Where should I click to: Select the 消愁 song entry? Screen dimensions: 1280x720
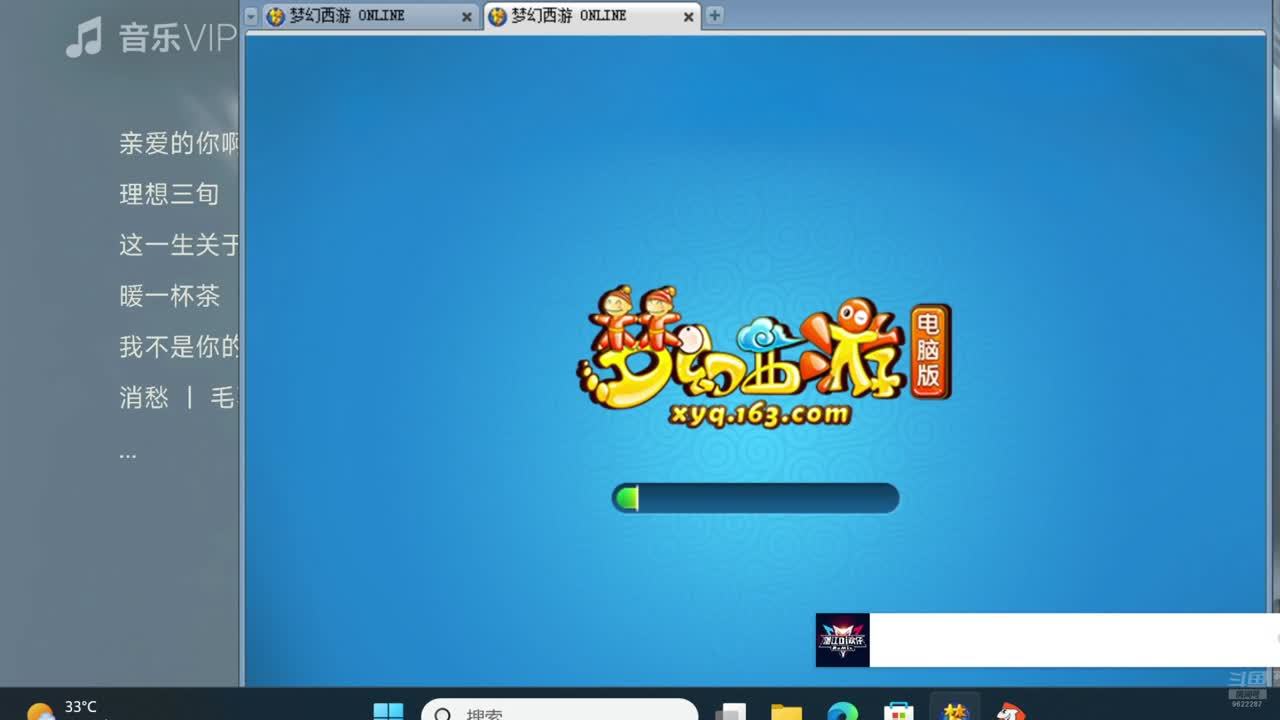179,398
